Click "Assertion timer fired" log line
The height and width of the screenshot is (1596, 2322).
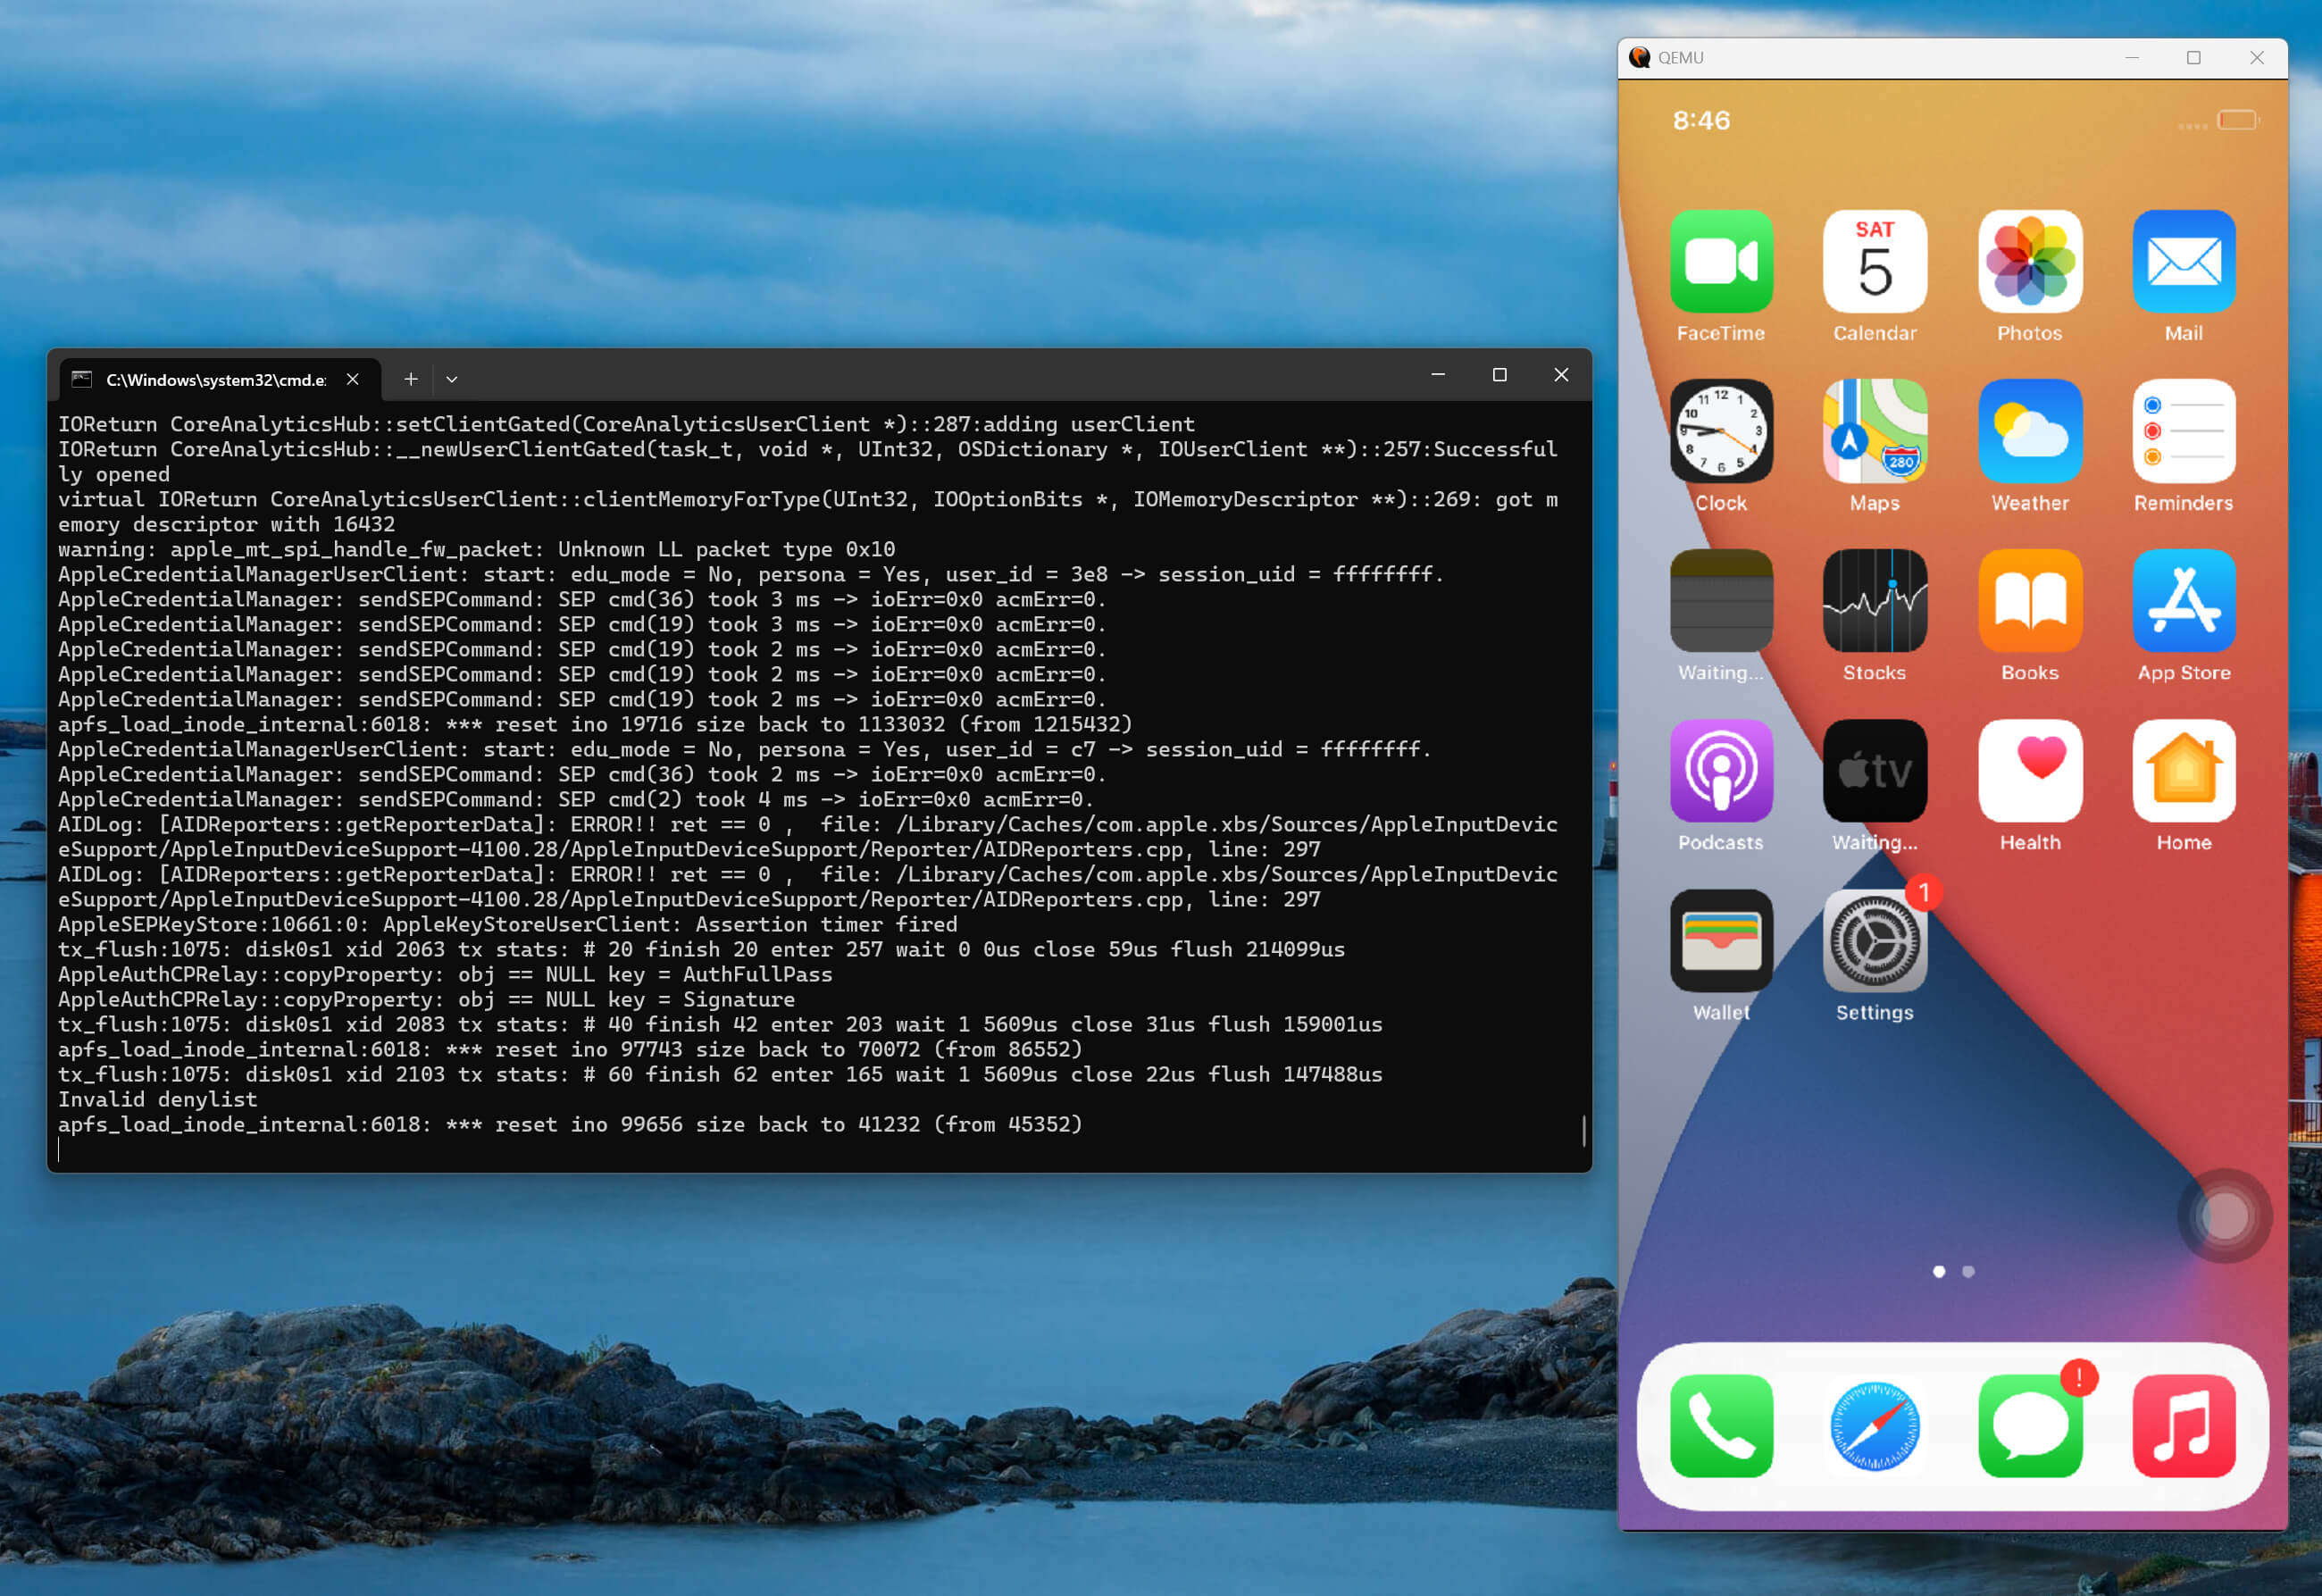point(507,924)
